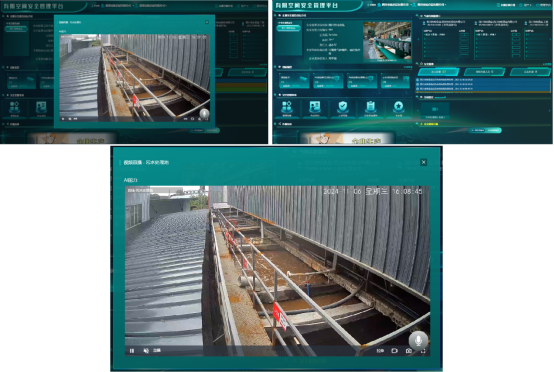
Task: Open the ID card personnel module icon
Action: pos(314,107)
